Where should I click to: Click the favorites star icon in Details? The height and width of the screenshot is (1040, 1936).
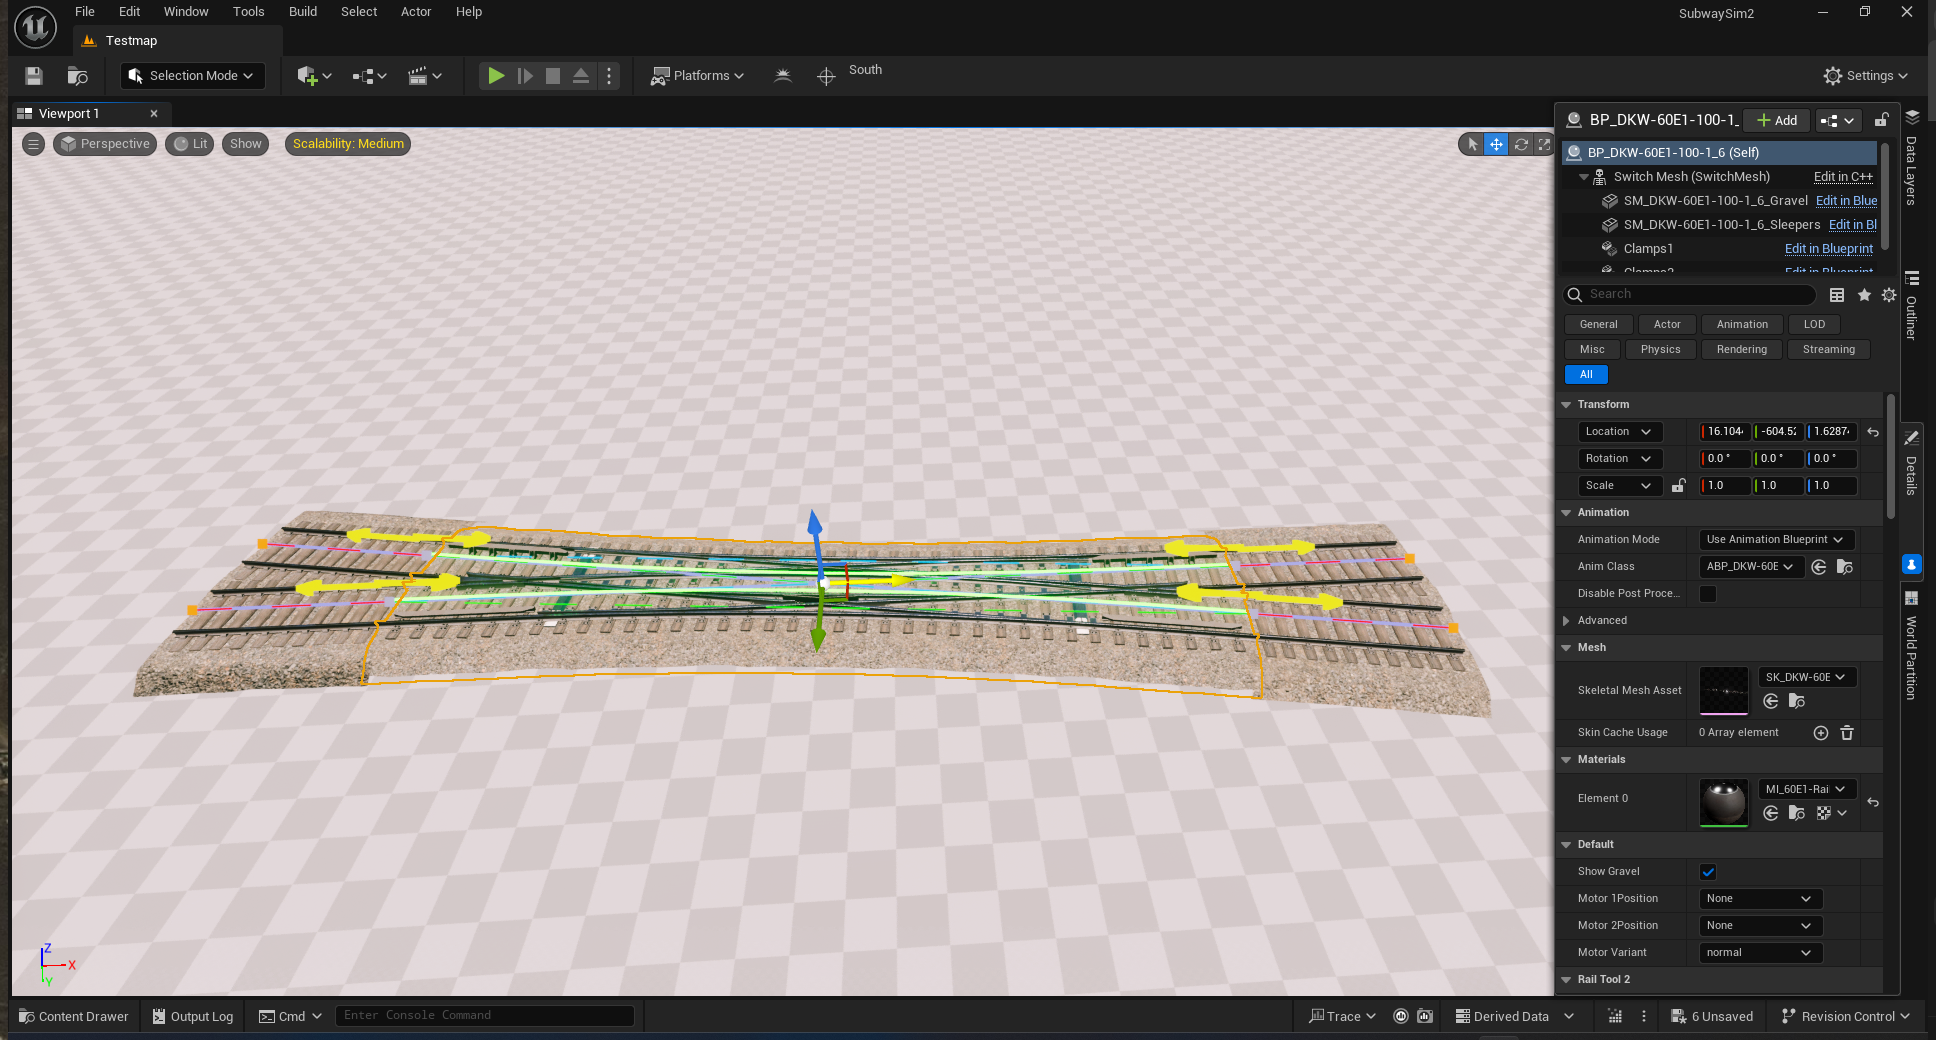point(1864,295)
